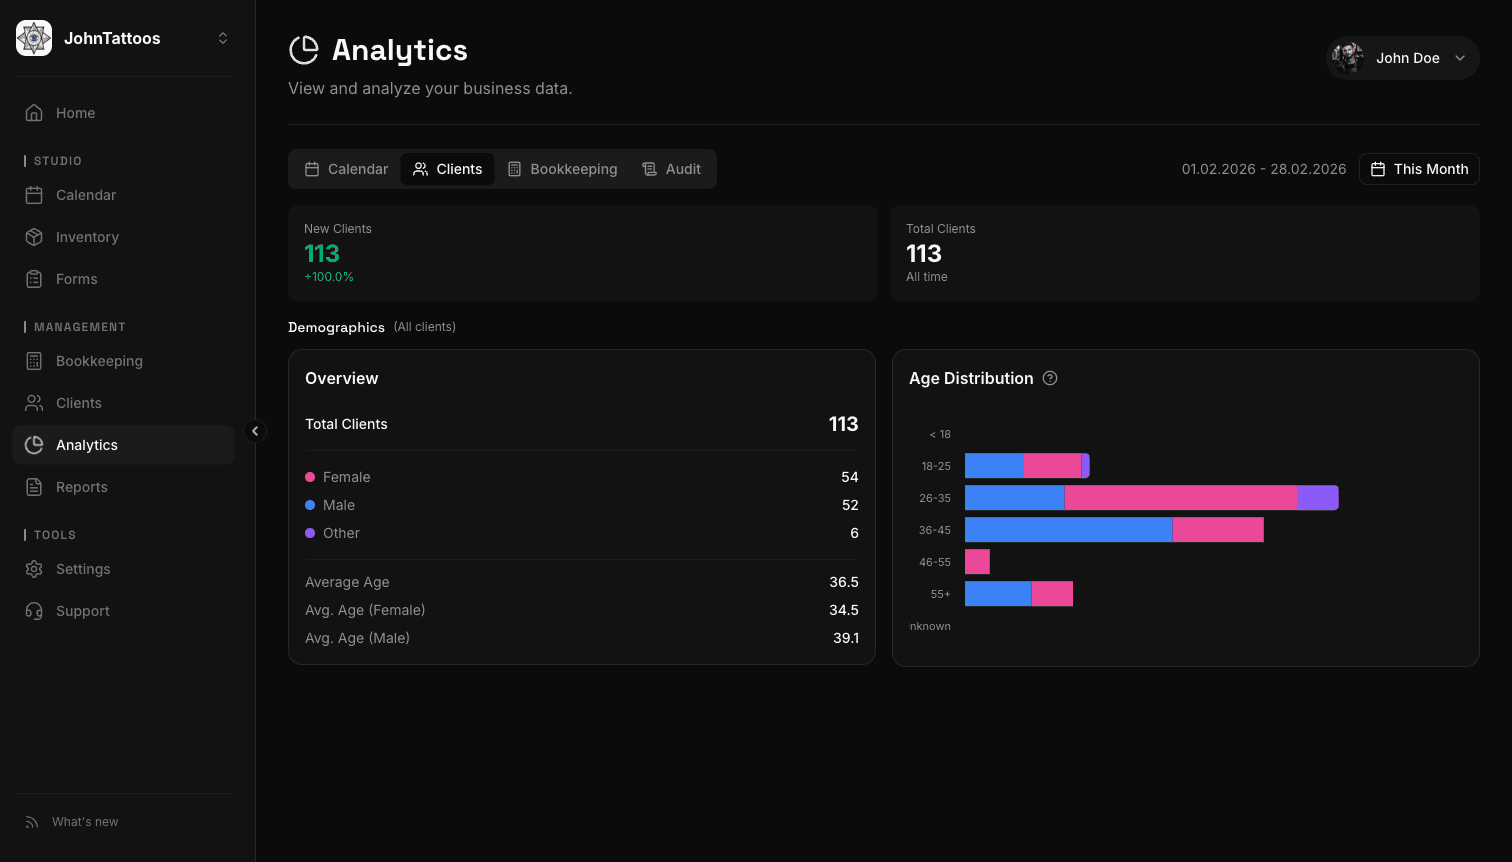Select the Audit tab
This screenshot has width=1512, height=862.
(x=672, y=169)
